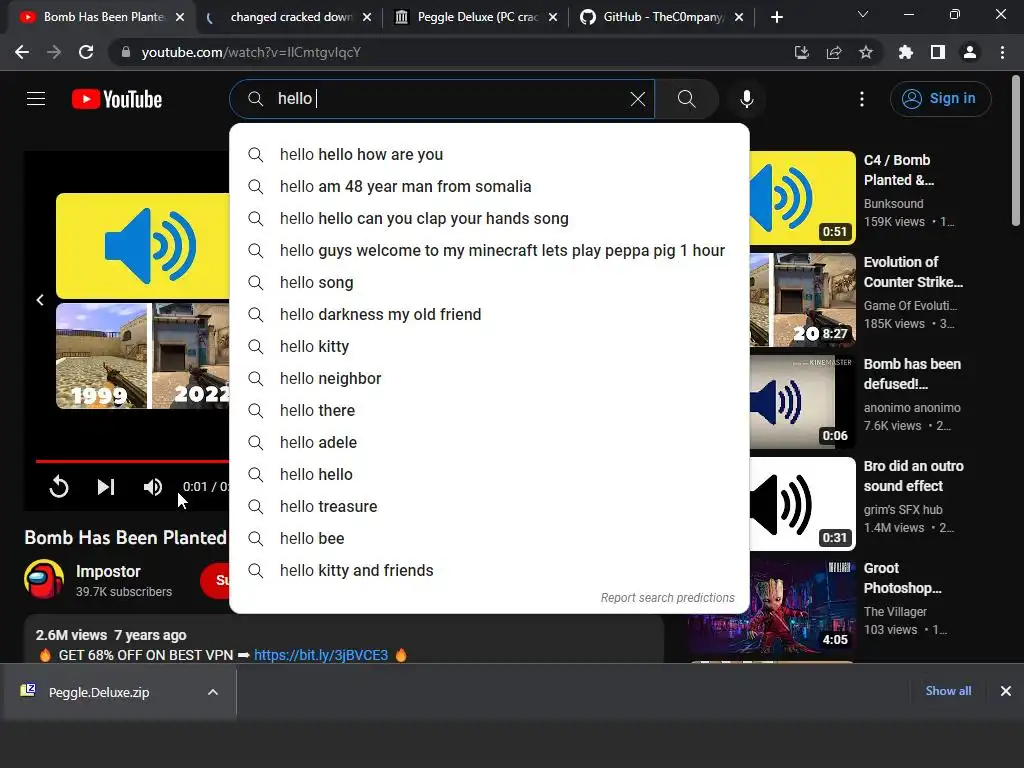Pick the 'hello treasure' suggestion

point(489,506)
